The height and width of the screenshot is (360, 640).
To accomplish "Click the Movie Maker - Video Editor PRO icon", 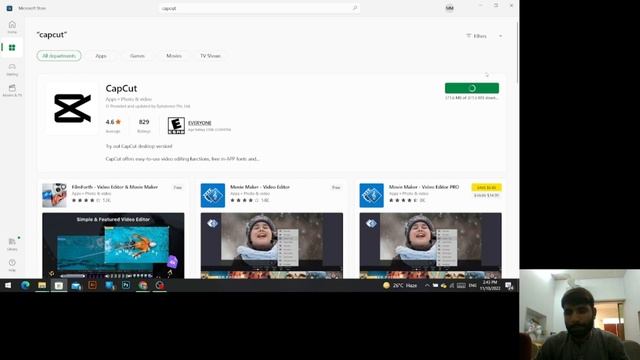I will [371, 195].
